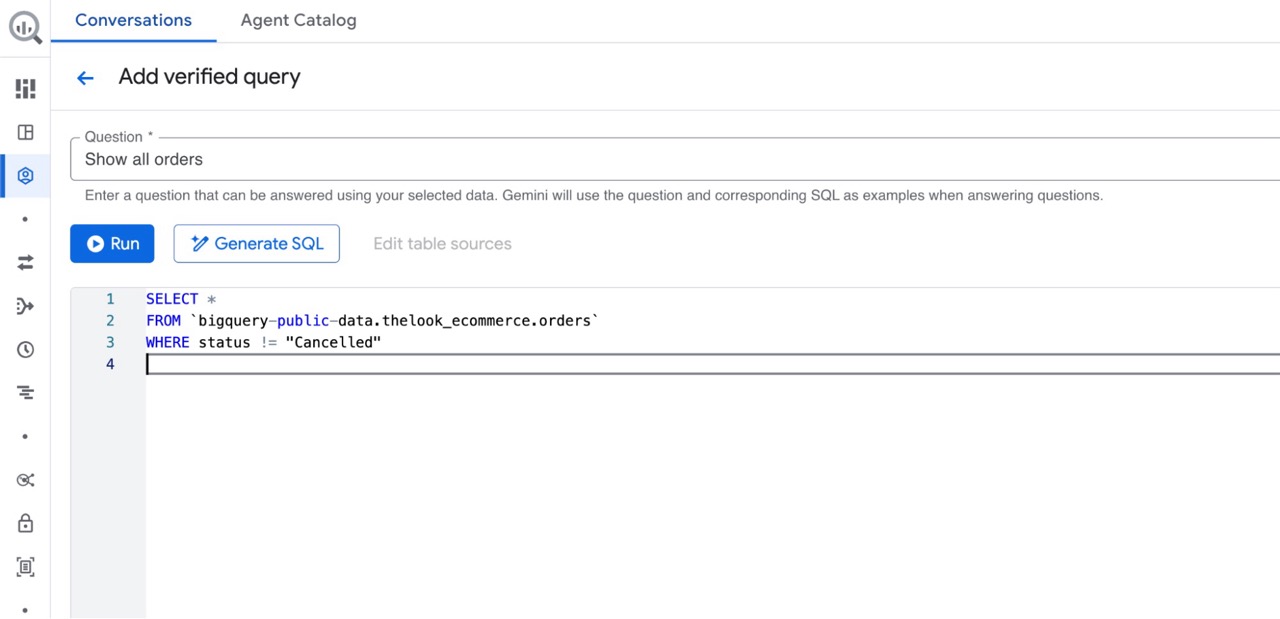Click the Generate SQL button

256,244
